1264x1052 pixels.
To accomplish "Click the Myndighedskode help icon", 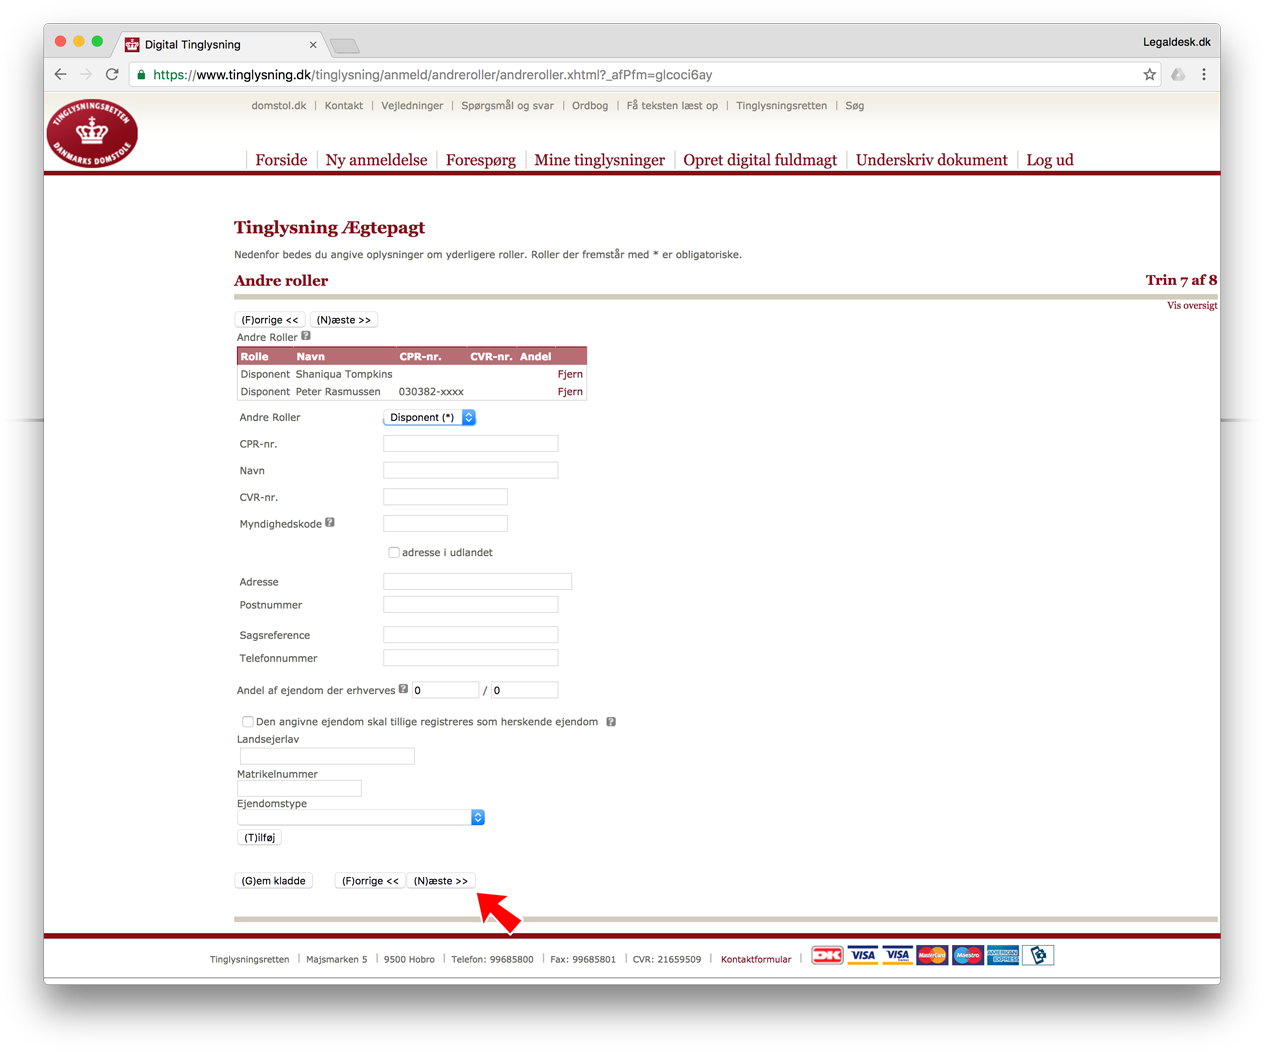I will coord(330,522).
